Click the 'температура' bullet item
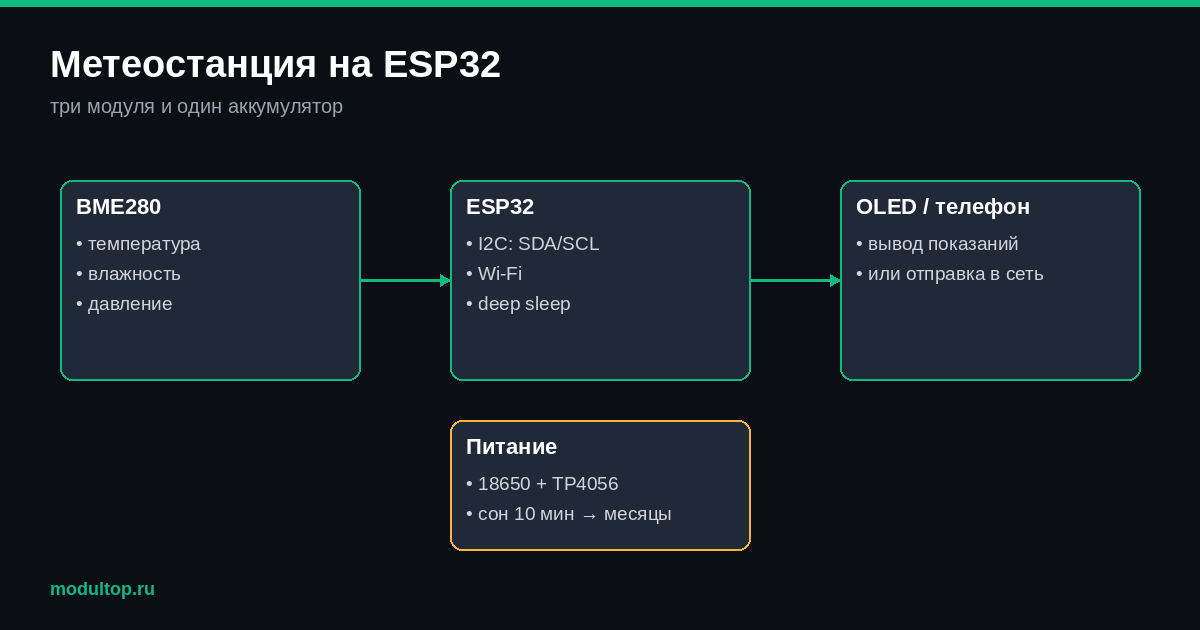 138,244
